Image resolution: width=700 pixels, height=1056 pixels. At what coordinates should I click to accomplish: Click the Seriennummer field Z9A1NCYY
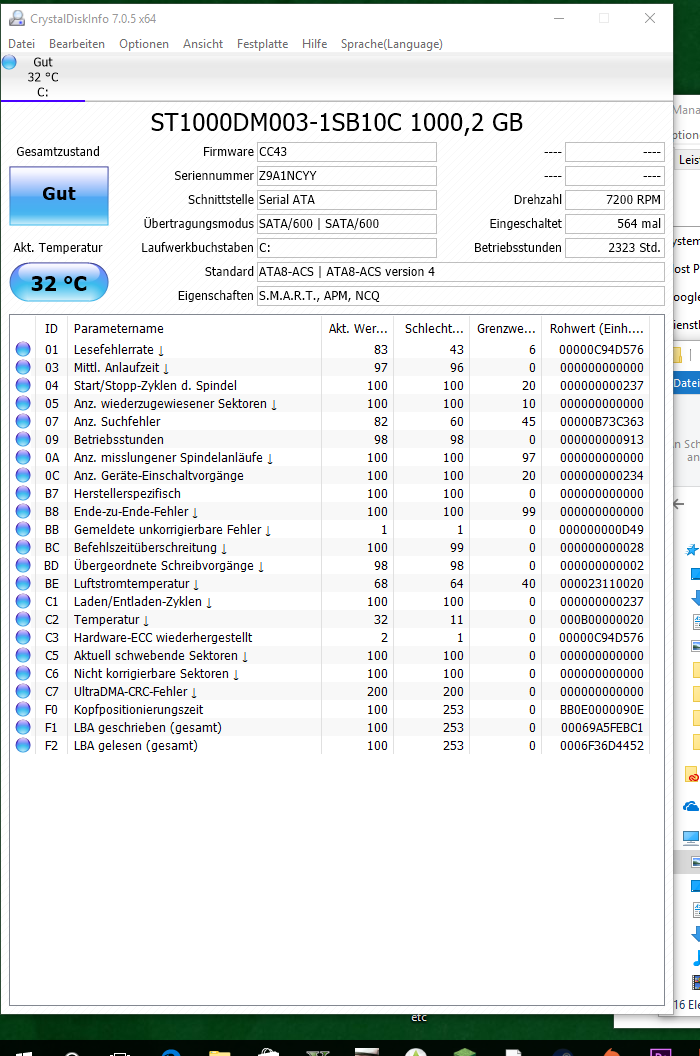click(346, 176)
